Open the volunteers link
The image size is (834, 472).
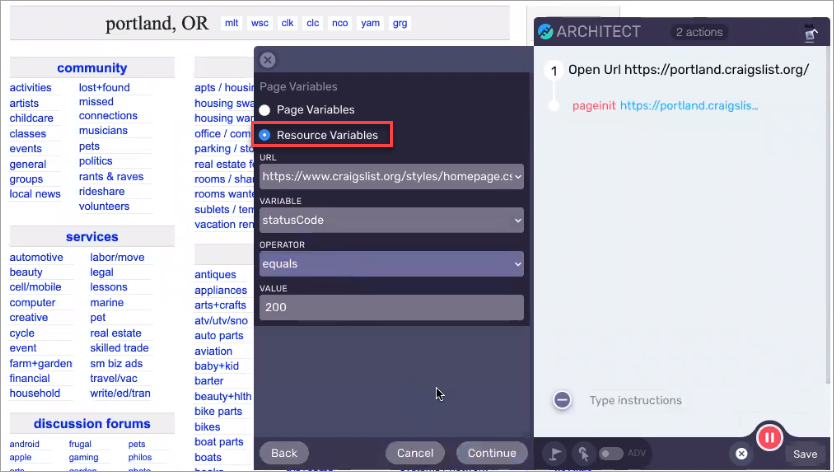(x=104, y=206)
